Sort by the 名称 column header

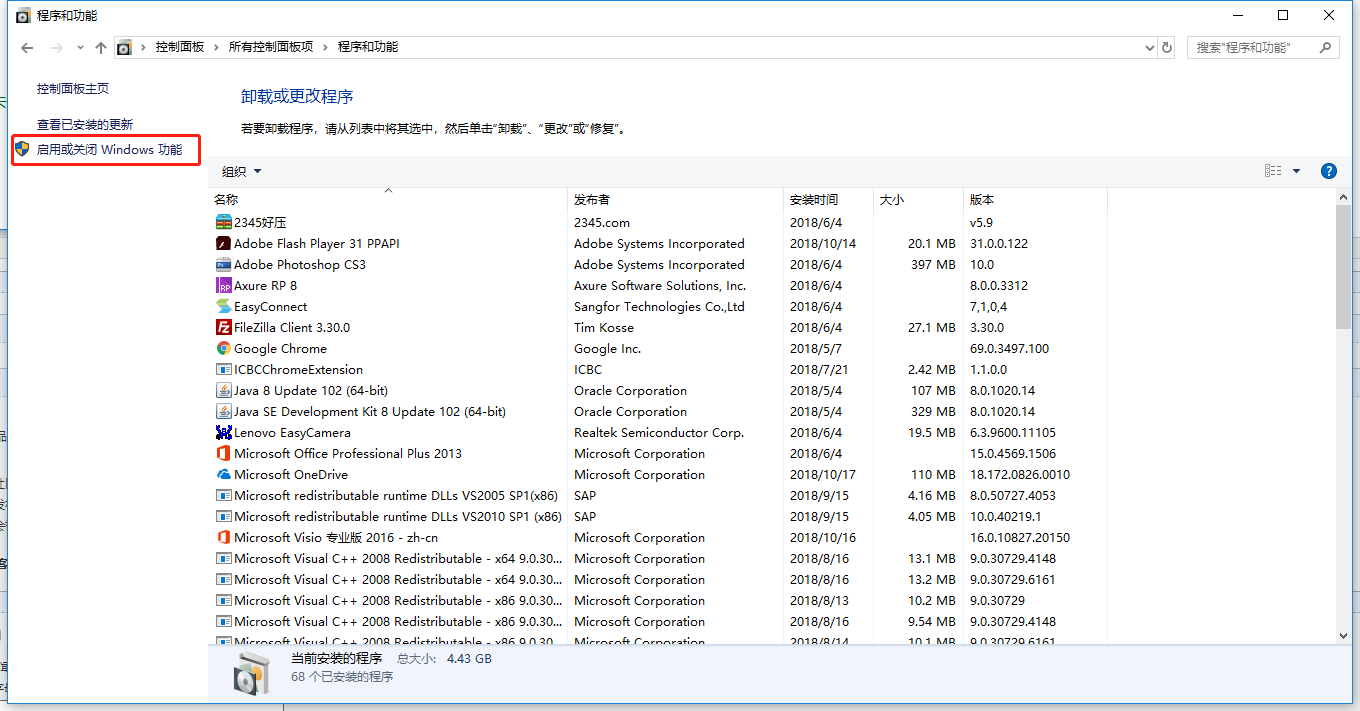[388, 199]
